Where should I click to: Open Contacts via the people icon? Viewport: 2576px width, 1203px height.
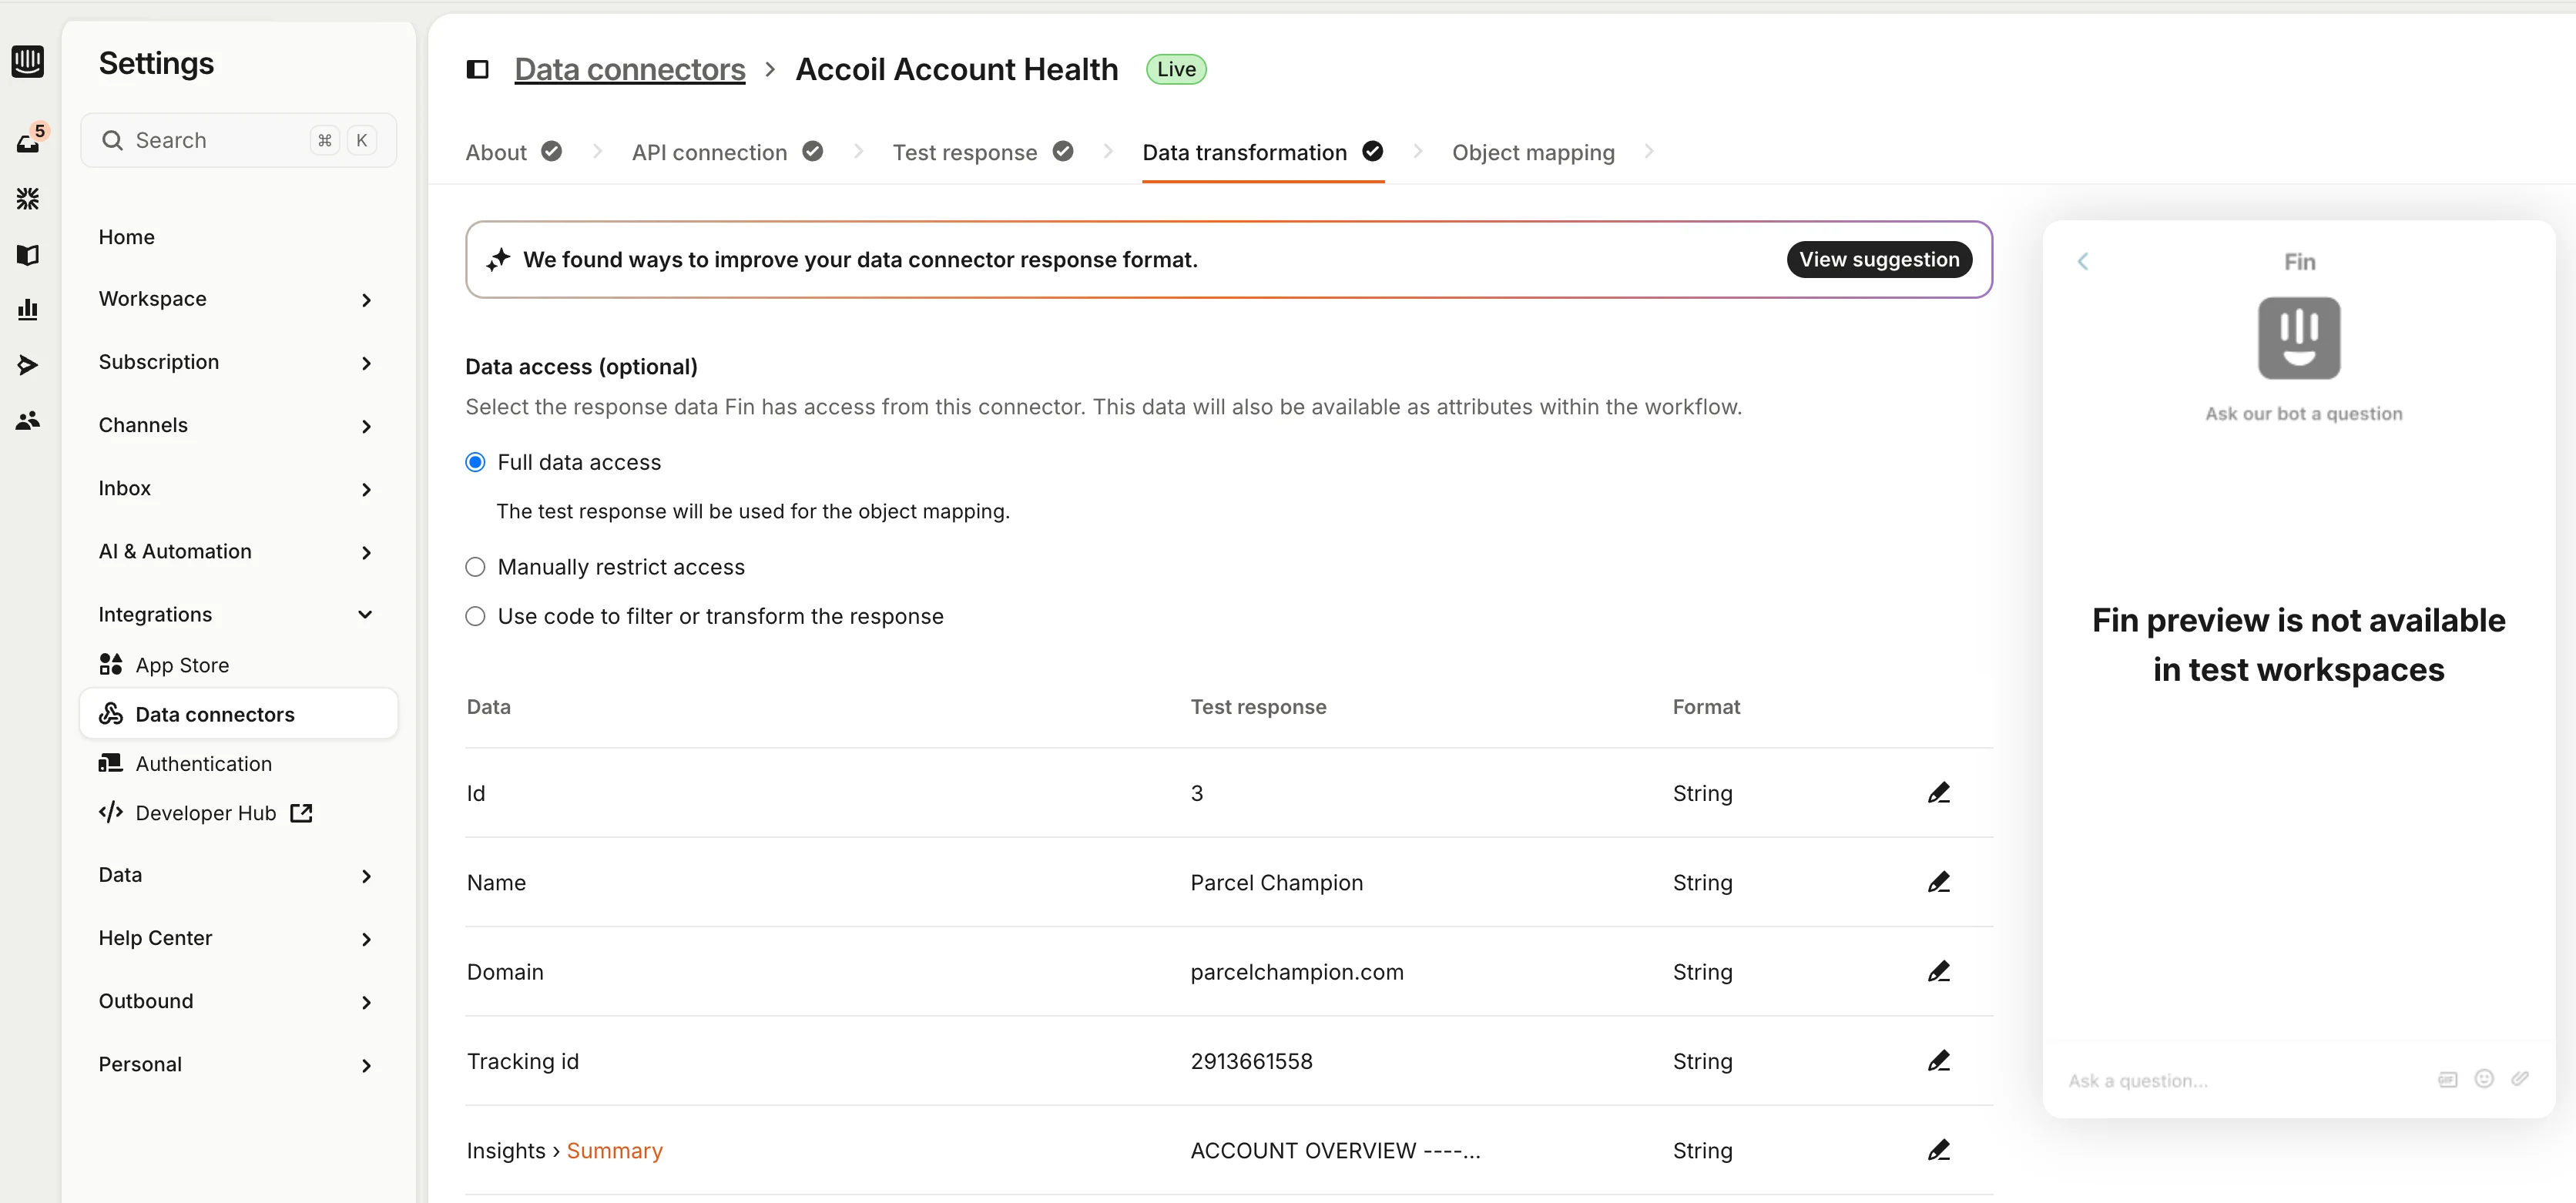pos(28,420)
